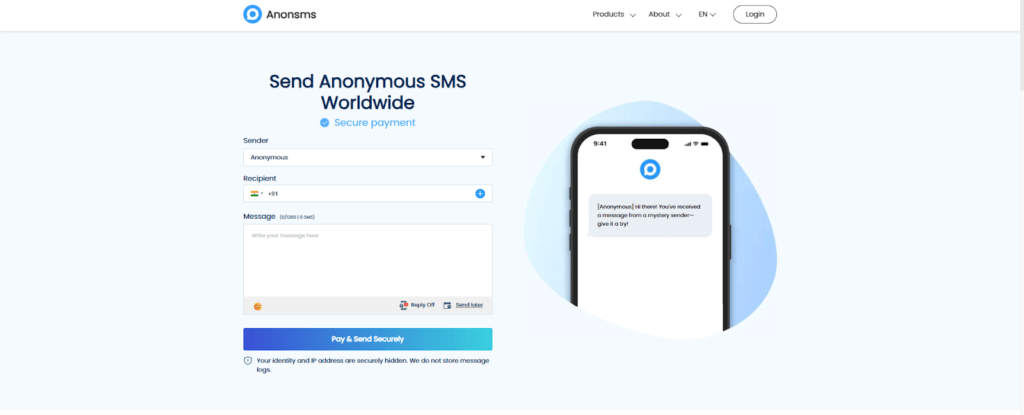Add another recipient with the plus icon
This screenshot has height=415, width=1024.
click(x=480, y=193)
